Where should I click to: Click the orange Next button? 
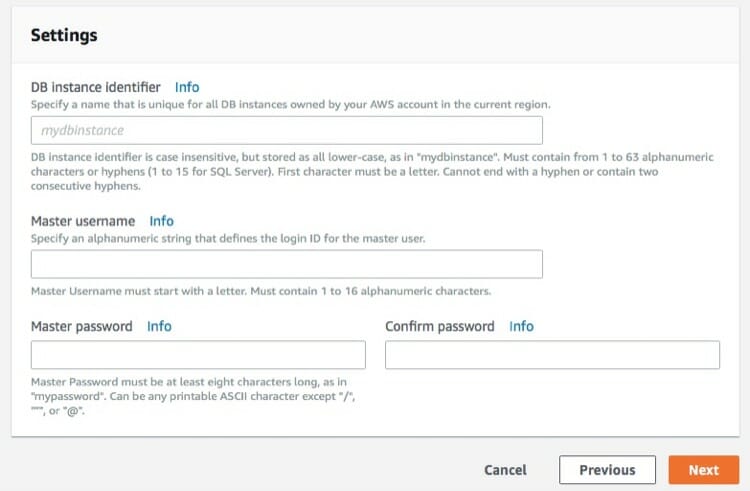(703, 470)
